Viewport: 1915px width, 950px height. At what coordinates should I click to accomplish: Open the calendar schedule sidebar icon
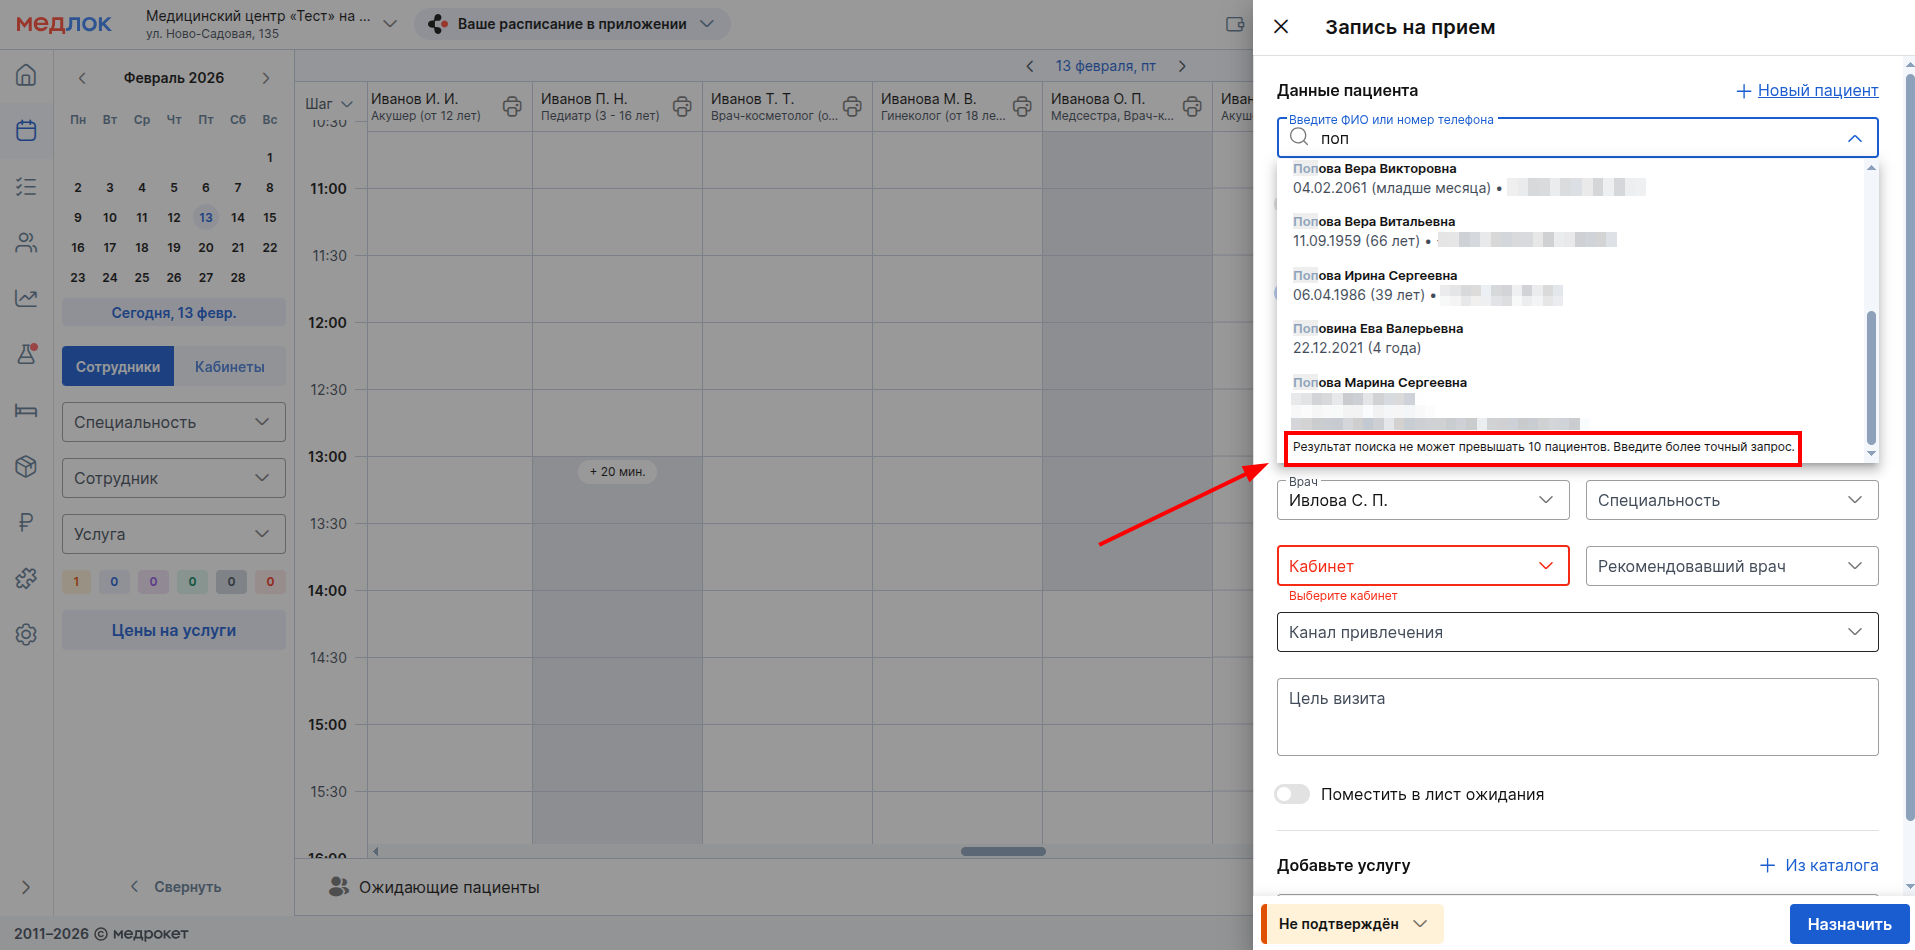[x=26, y=130]
